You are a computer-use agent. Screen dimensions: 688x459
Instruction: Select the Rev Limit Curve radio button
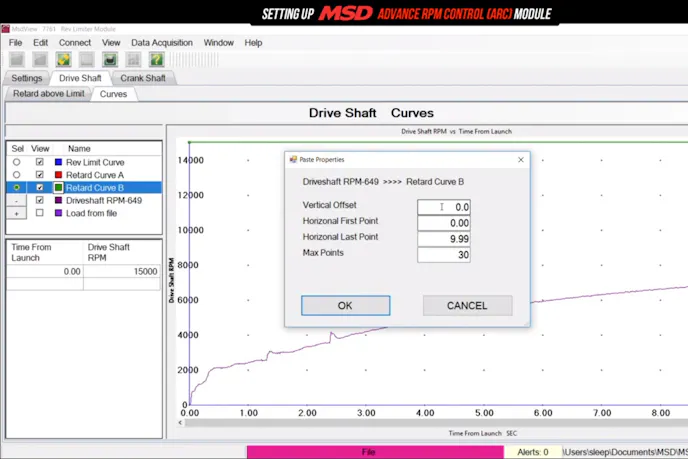pyautogui.click(x=16, y=162)
